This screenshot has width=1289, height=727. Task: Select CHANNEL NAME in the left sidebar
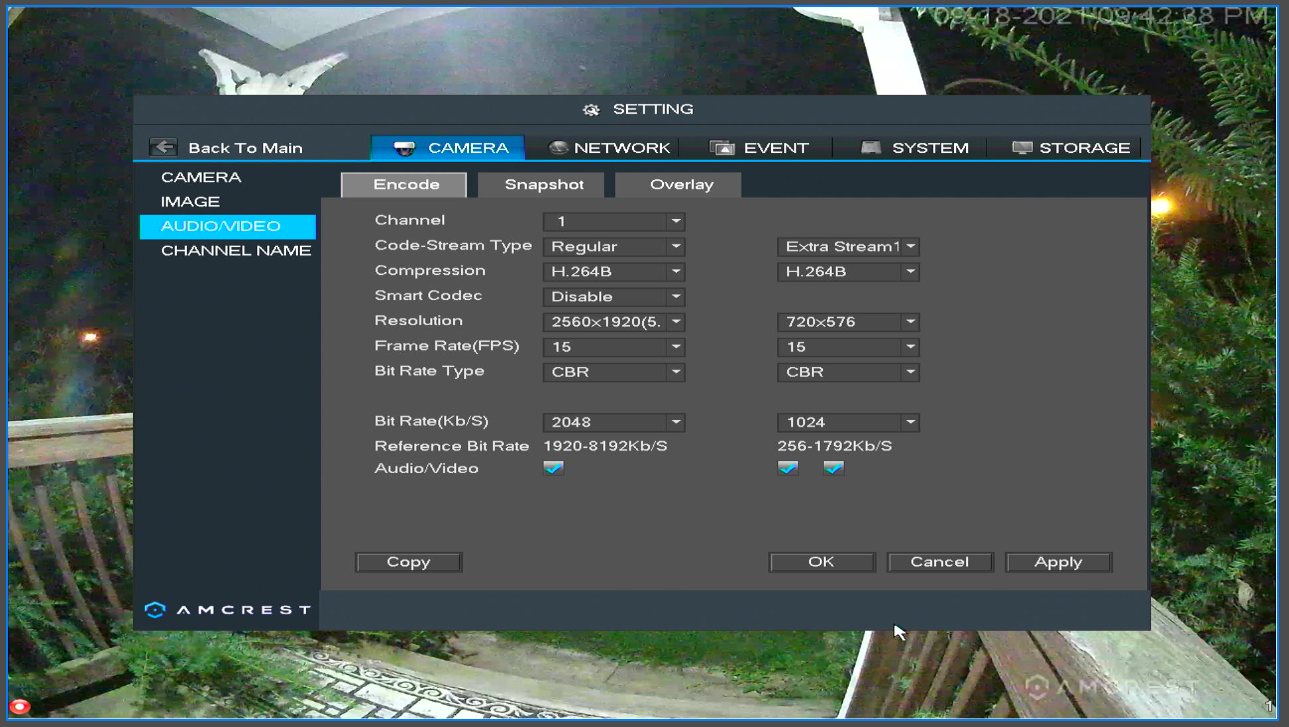click(x=236, y=251)
